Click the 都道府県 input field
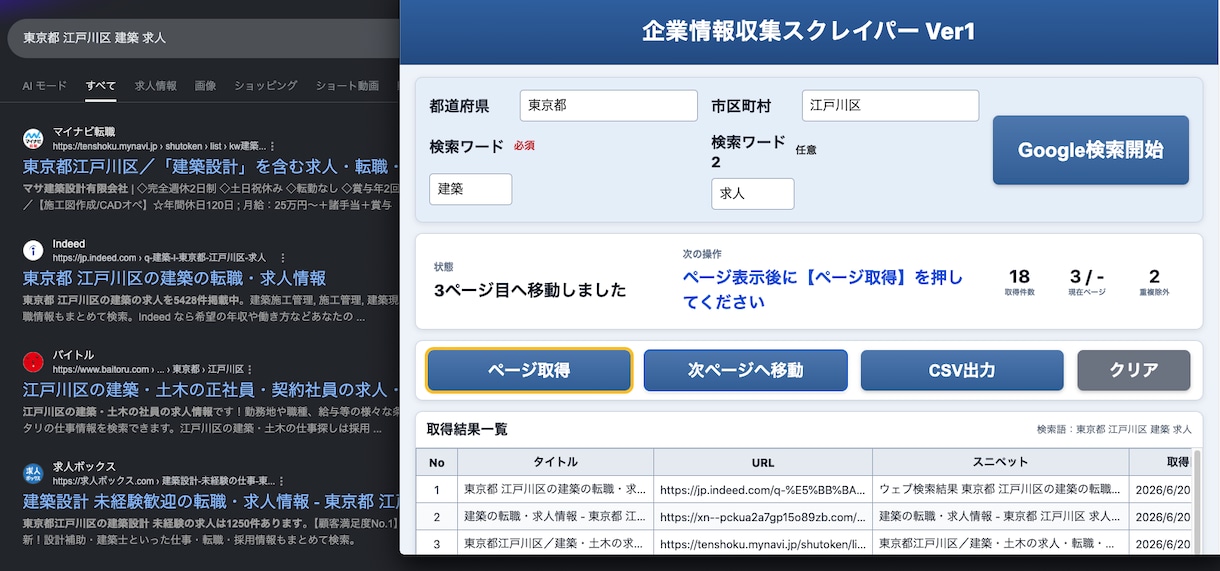This screenshot has width=1220, height=571. tap(609, 105)
